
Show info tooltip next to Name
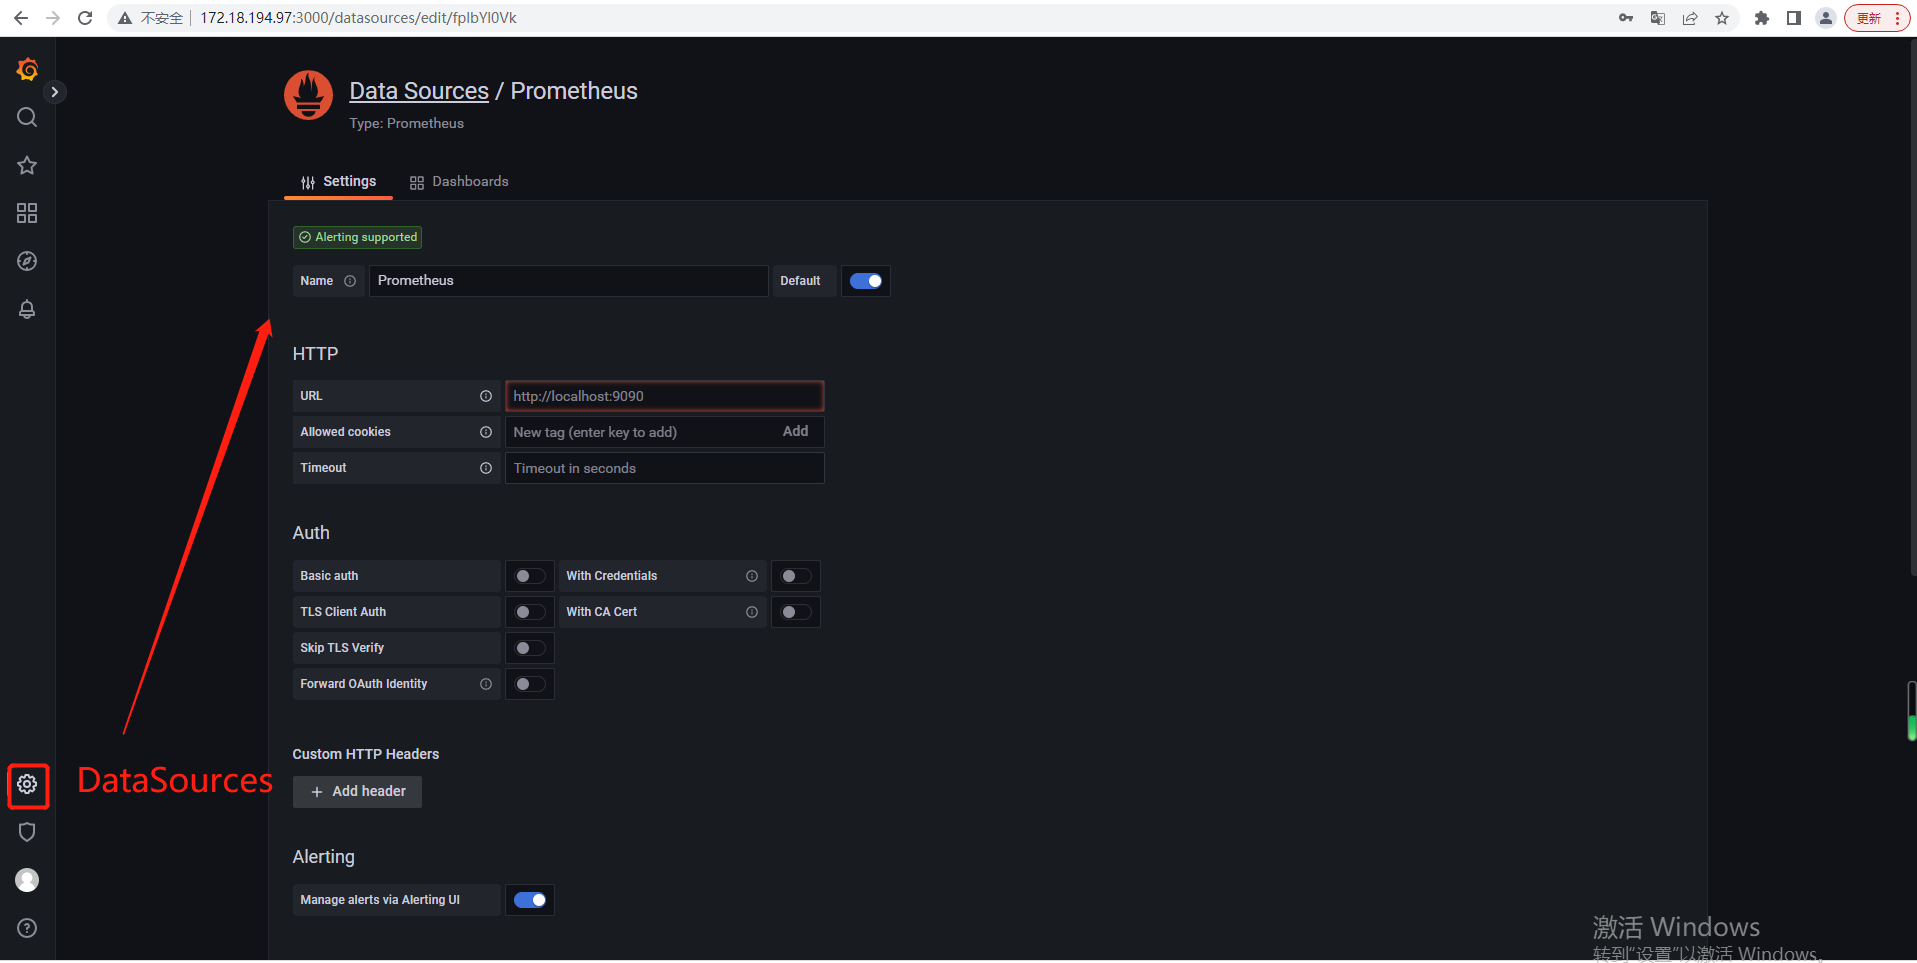(x=350, y=281)
